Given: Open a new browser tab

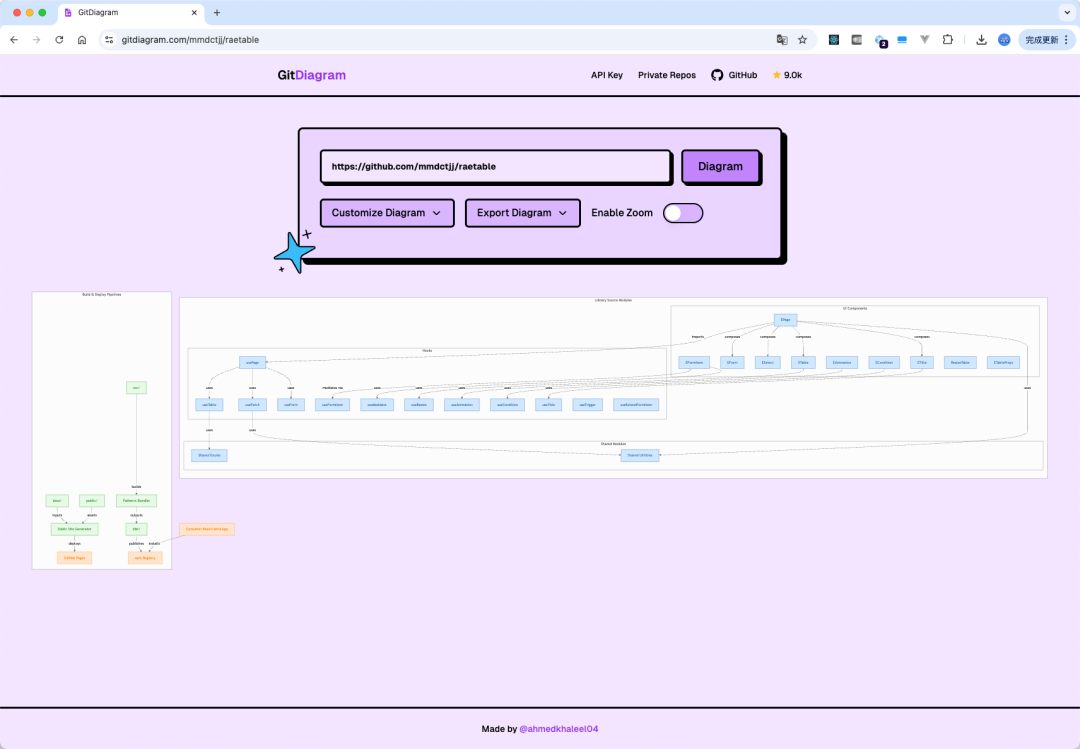Looking at the screenshot, I should point(217,12).
